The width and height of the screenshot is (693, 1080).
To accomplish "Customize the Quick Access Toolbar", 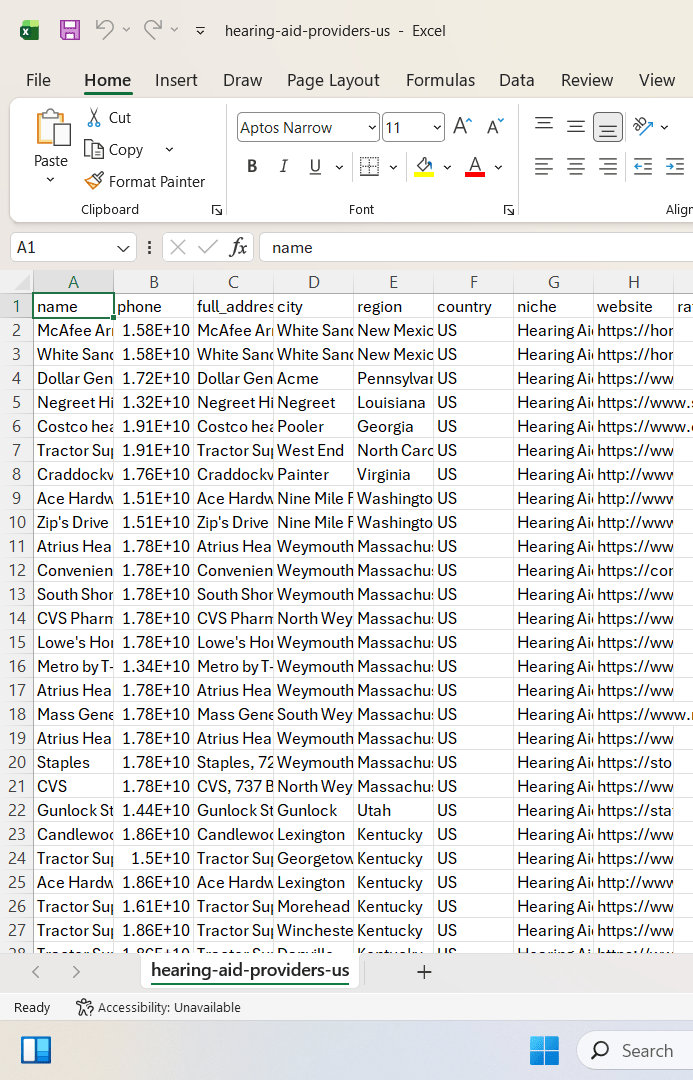I will tap(200, 30).
